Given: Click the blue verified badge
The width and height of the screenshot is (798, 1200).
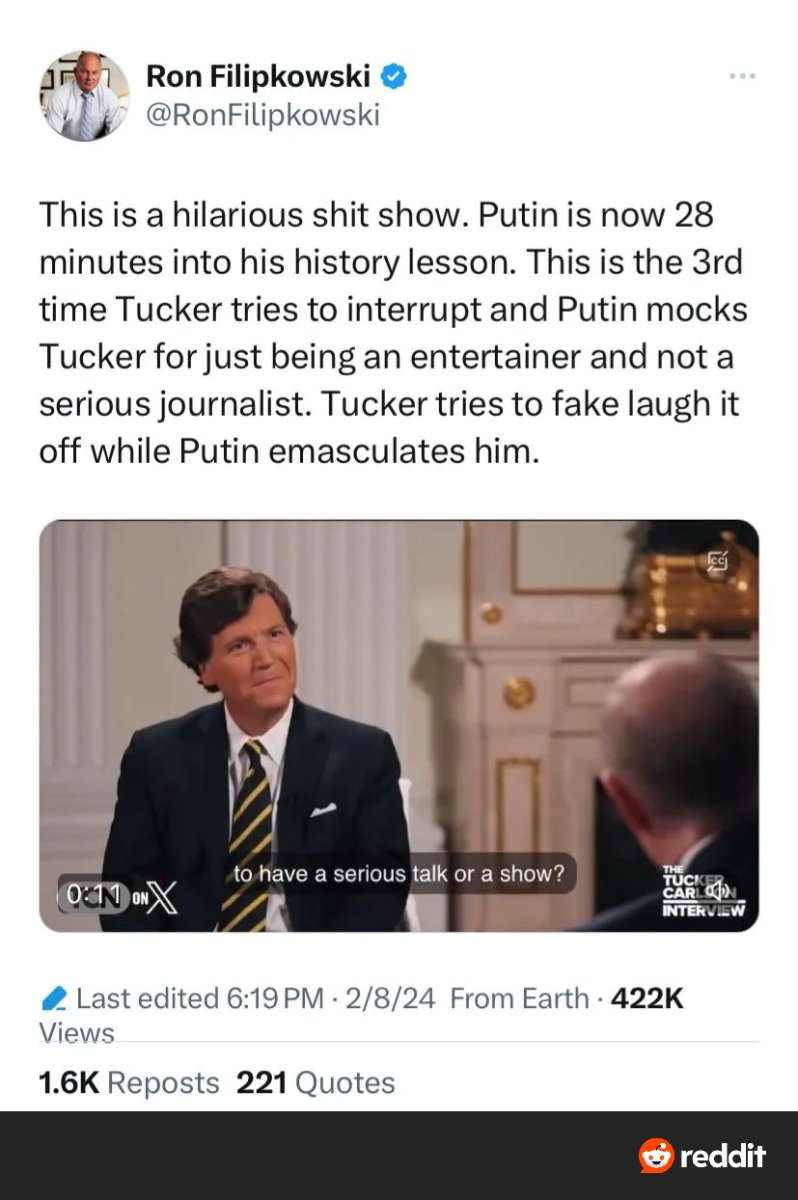Looking at the screenshot, I should [394, 75].
